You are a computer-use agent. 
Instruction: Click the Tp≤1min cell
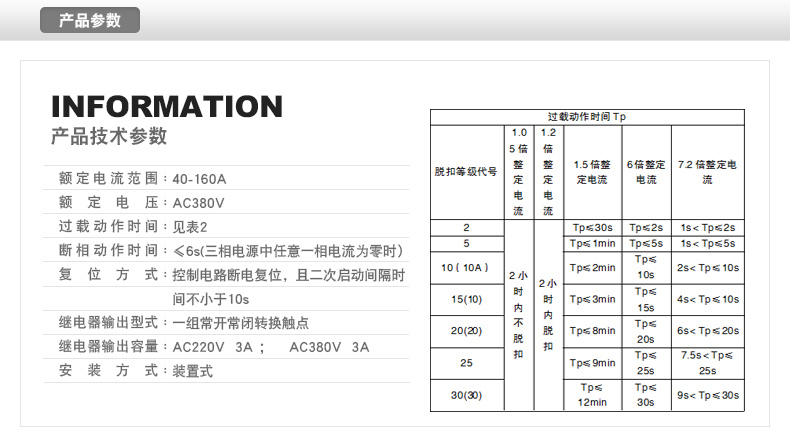click(592, 243)
